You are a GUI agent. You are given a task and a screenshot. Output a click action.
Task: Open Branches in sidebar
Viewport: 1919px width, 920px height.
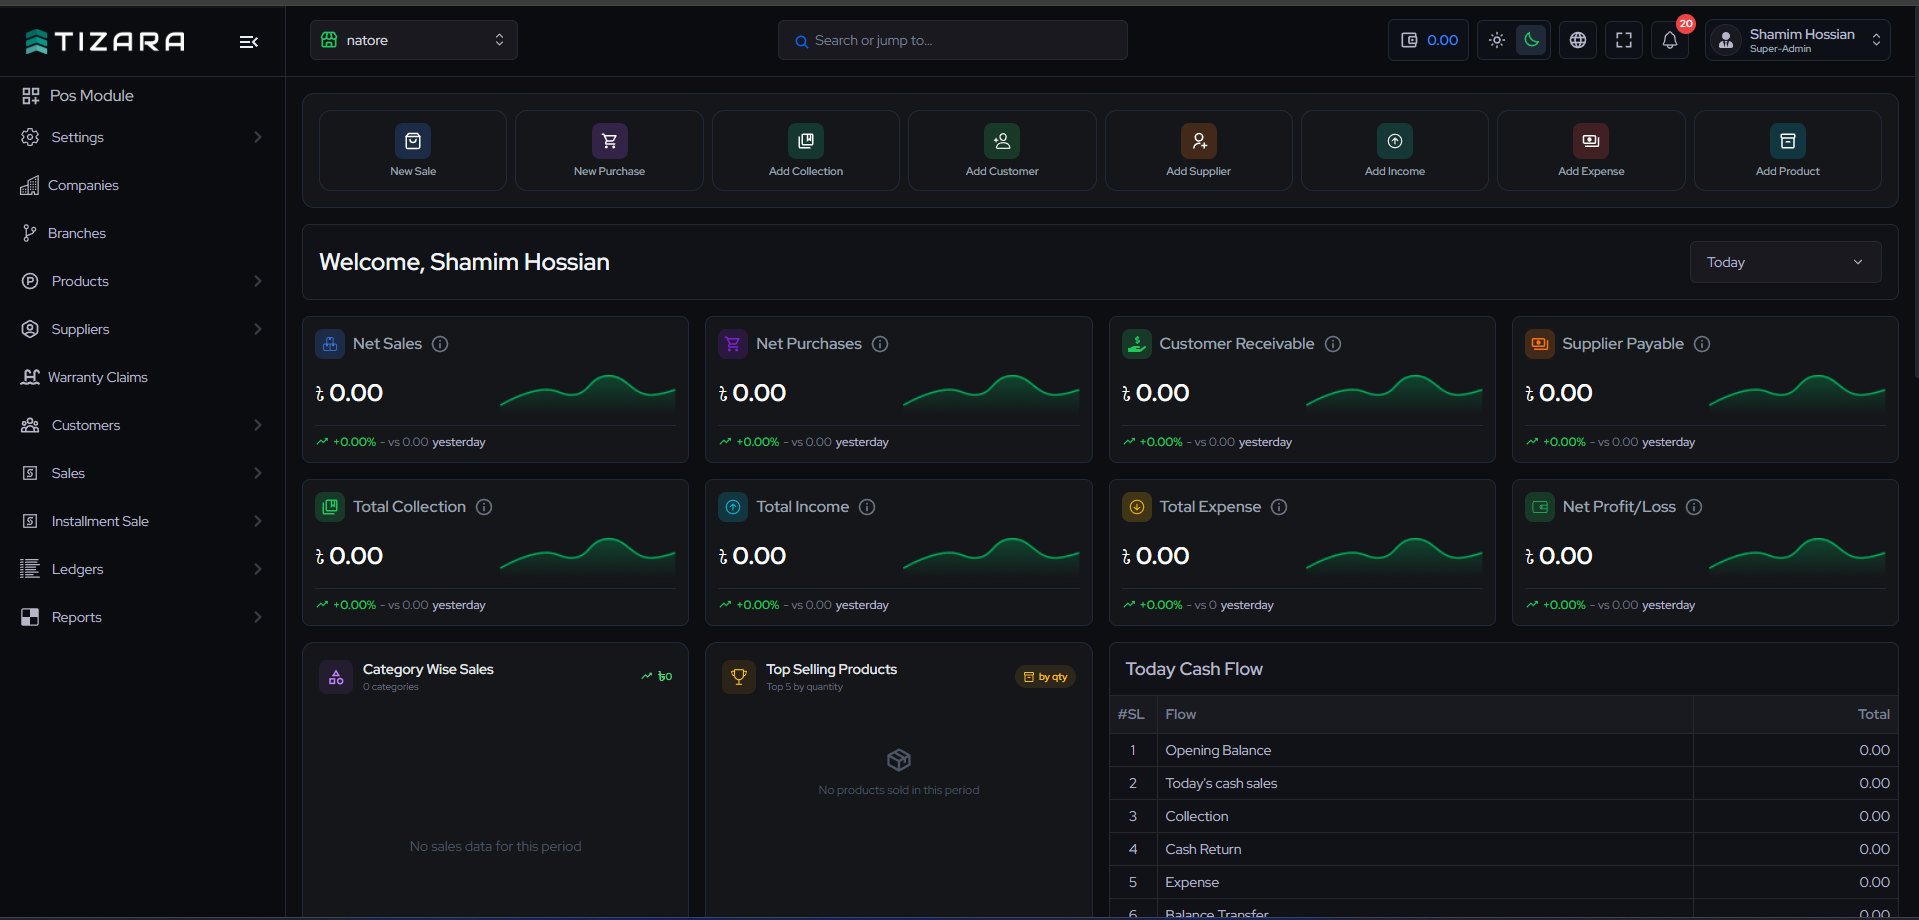142,233
